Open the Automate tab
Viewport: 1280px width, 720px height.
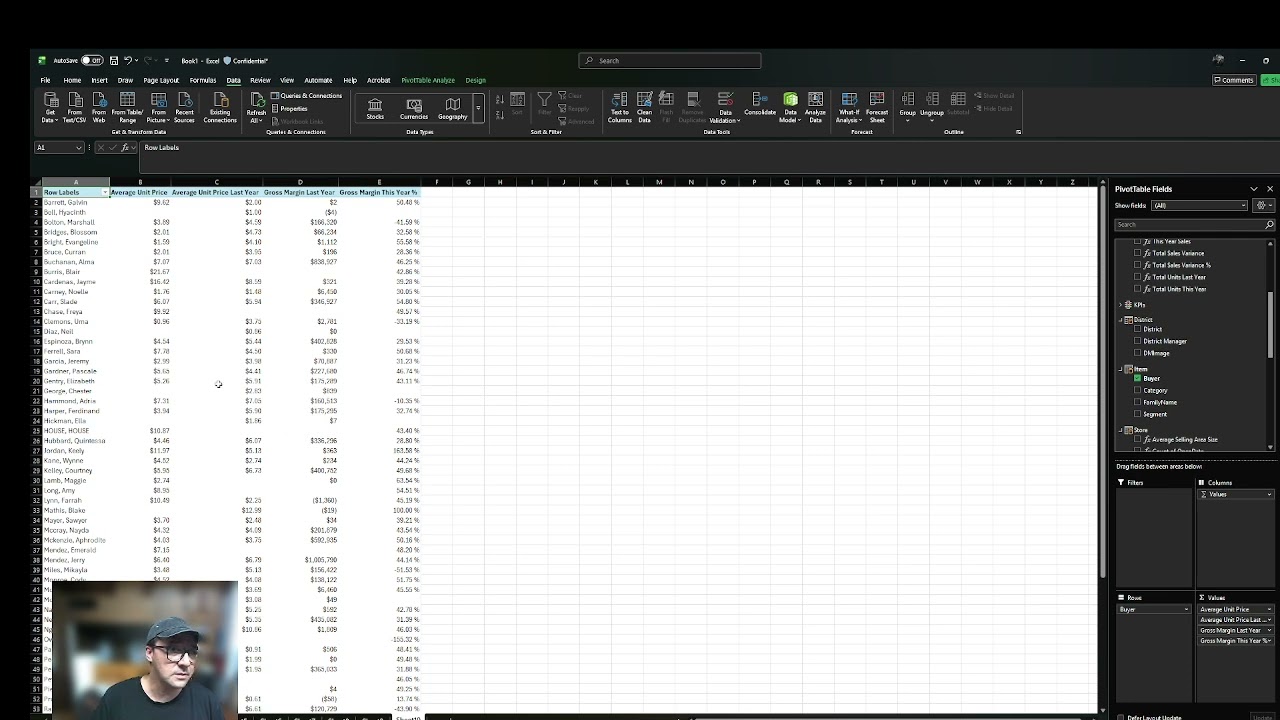click(x=318, y=80)
